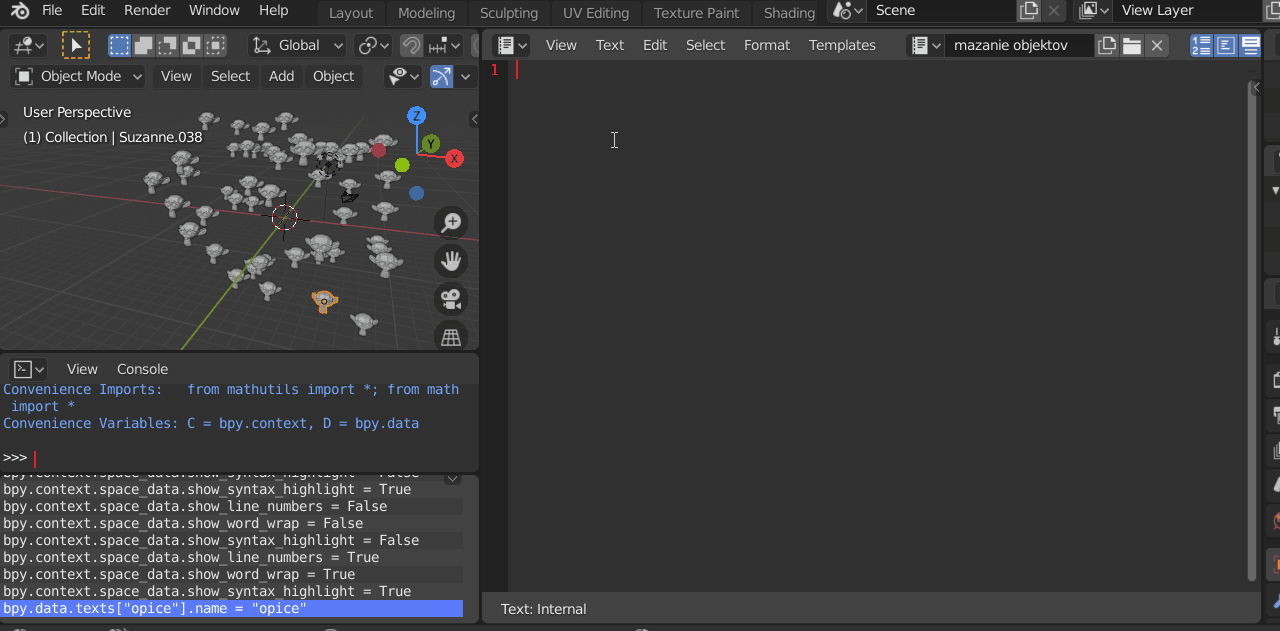Switch to the Layout workspace tab
The width and height of the screenshot is (1280, 631).
click(351, 13)
